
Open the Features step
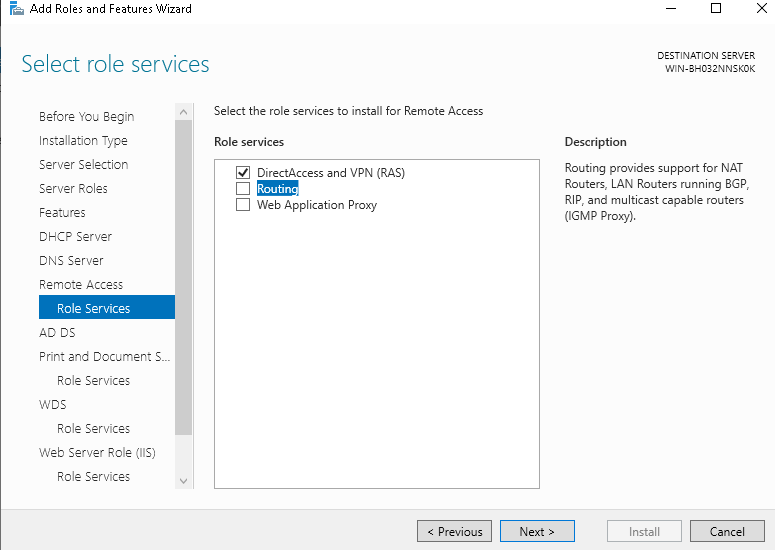[x=62, y=213]
